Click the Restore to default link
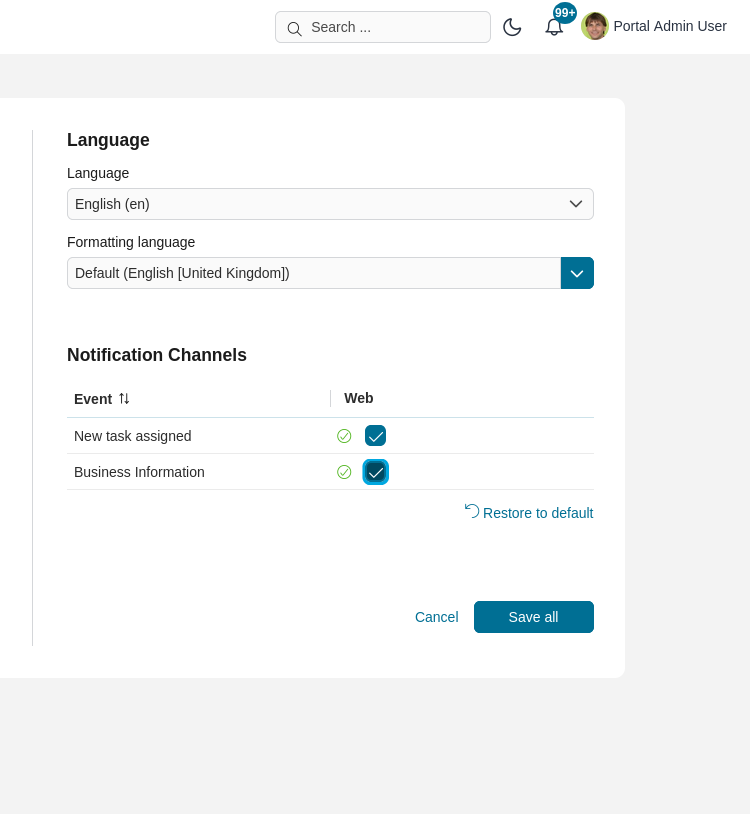The height and width of the screenshot is (814, 750). pyautogui.click(x=538, y=513)
